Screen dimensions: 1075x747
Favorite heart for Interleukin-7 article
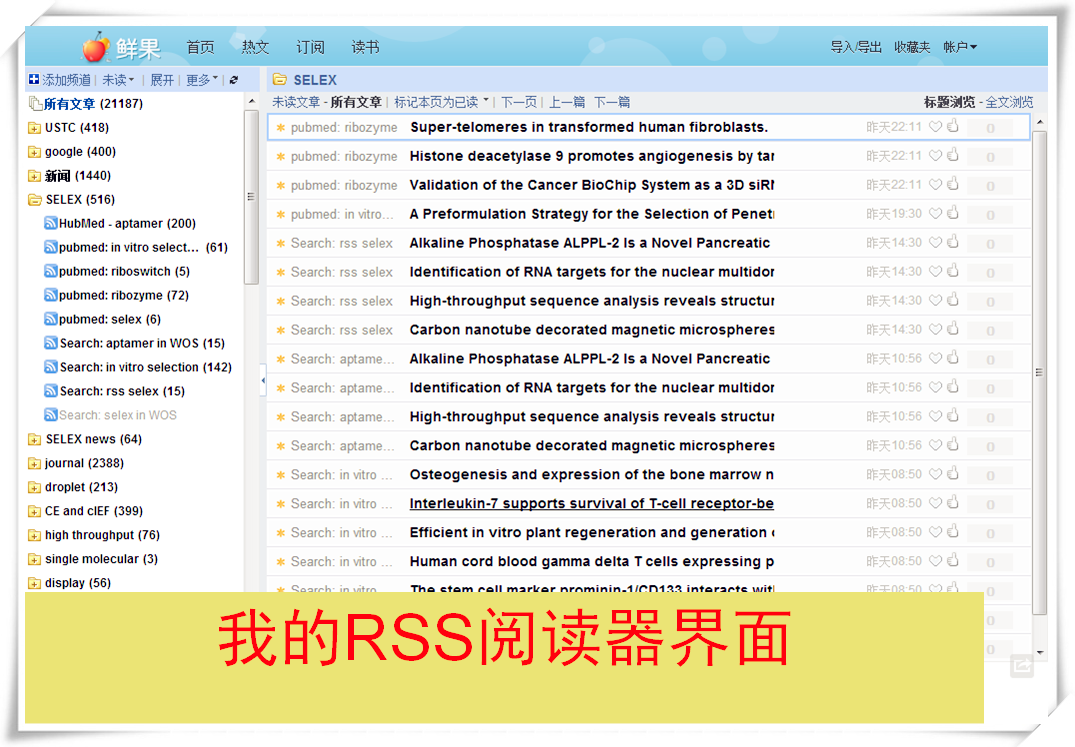coord(935,503)
